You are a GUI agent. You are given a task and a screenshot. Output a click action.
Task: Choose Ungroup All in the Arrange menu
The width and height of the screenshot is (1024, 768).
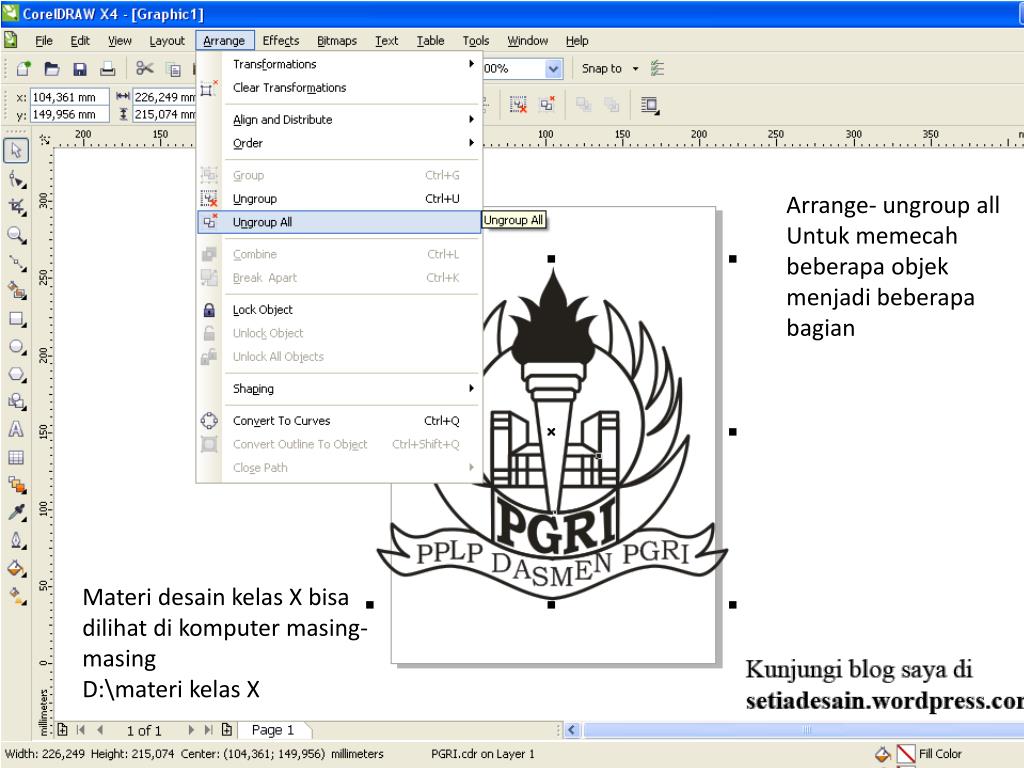pyautogui.click(x=338, y=222)
